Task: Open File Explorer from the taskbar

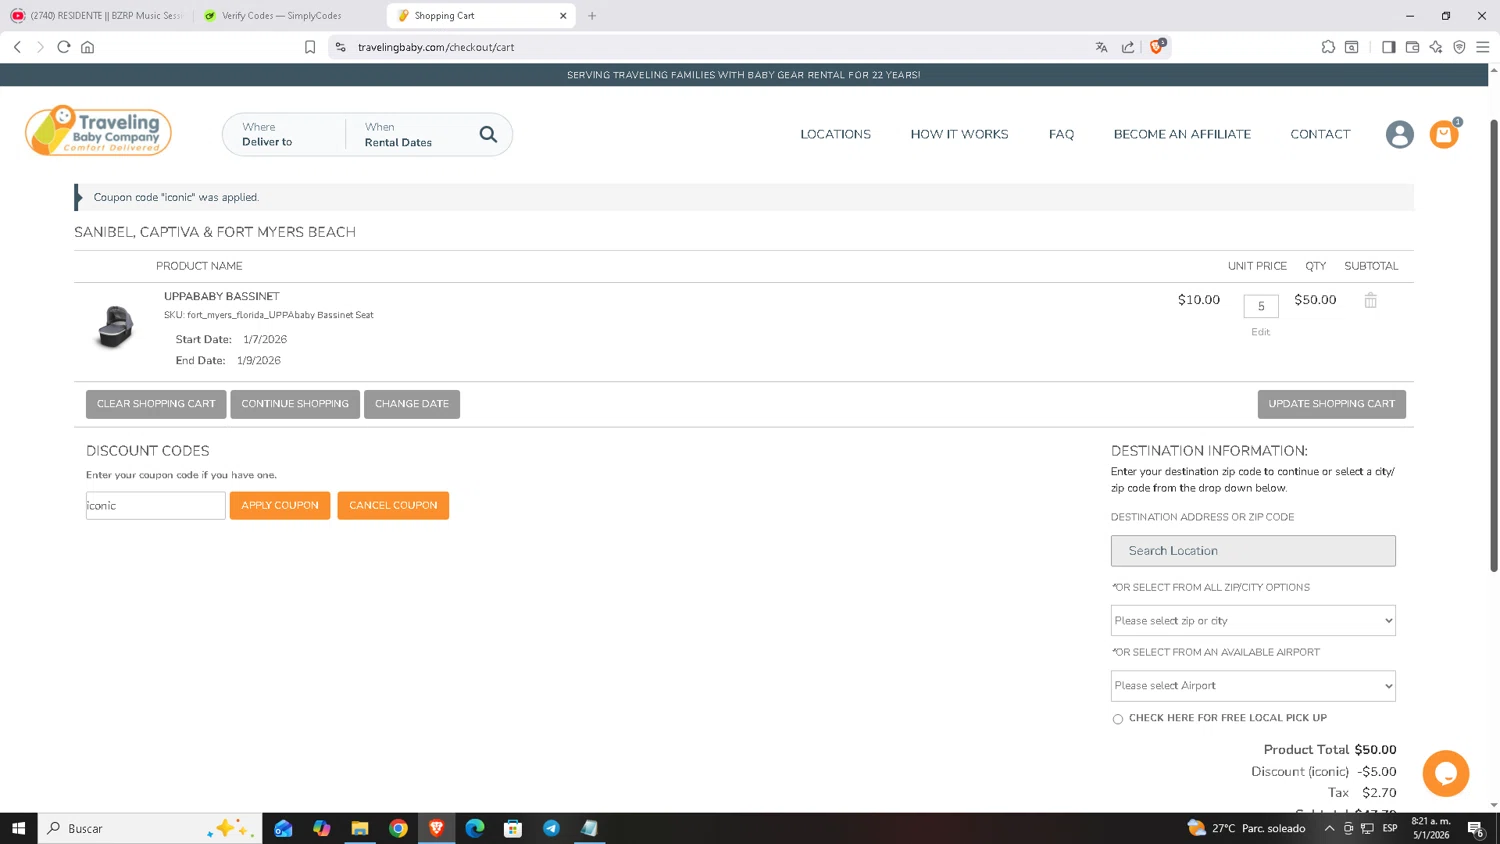Action: 360,828
